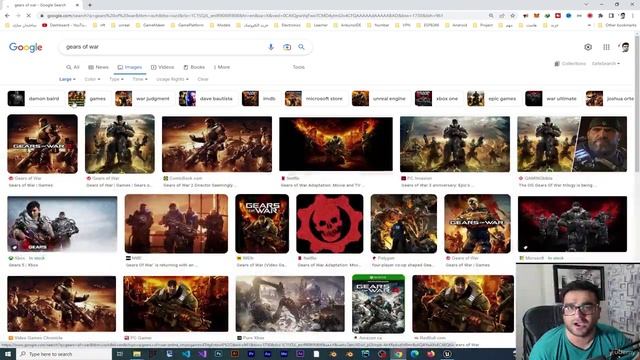Open the Extensions puzzle icon

pos(600,16)
